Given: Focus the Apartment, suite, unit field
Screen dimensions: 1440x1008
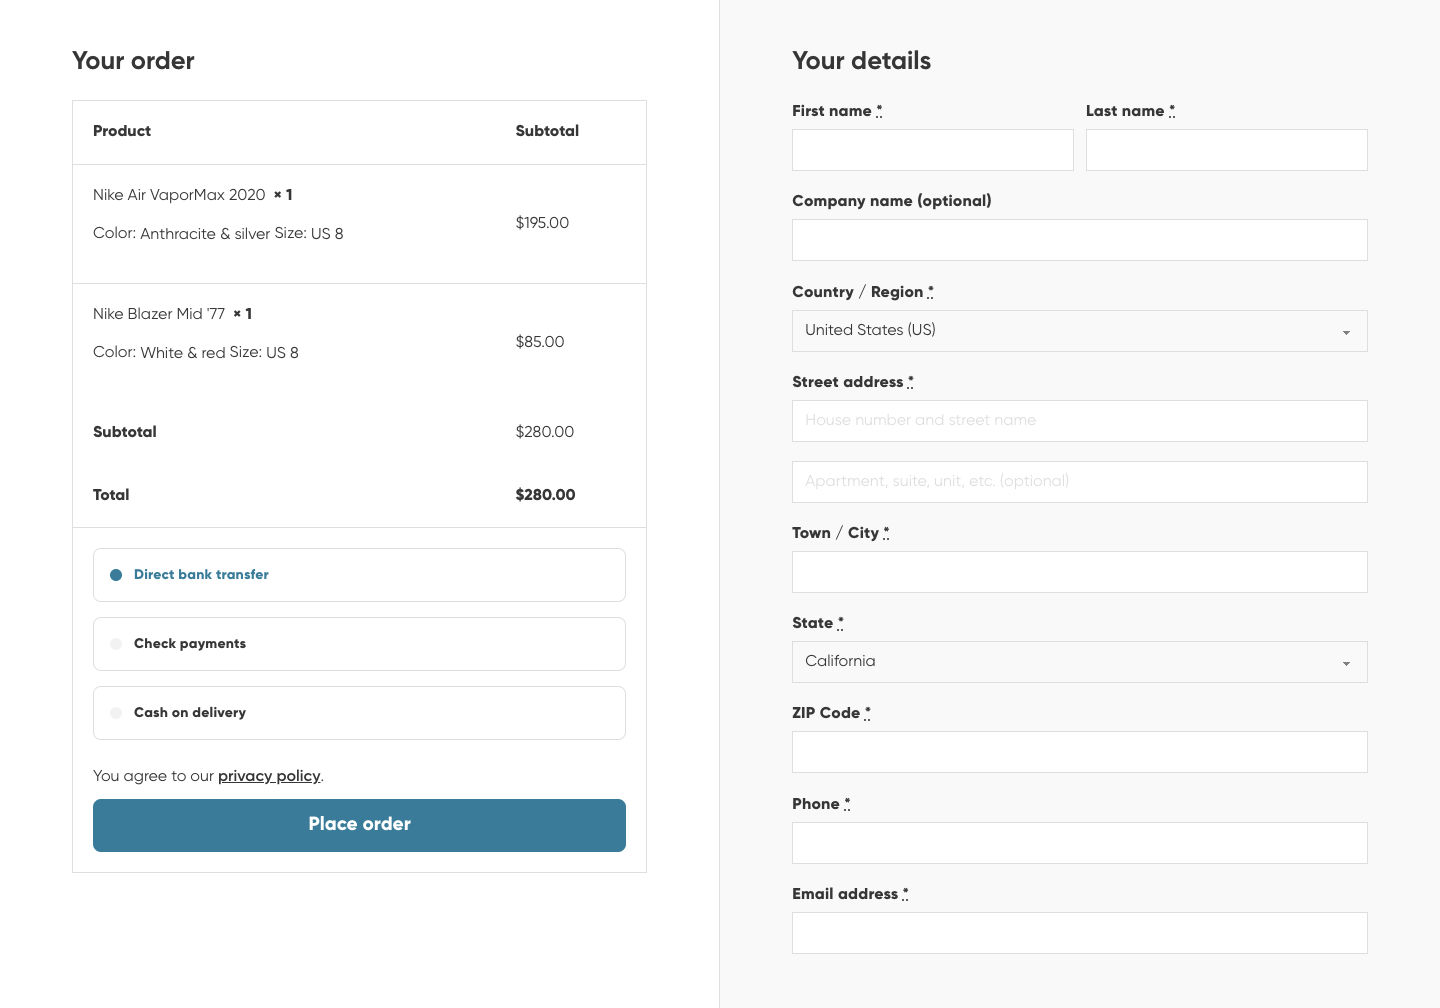Looking at the screenshot, I should pyautogui.click(x=1079, y=482).
